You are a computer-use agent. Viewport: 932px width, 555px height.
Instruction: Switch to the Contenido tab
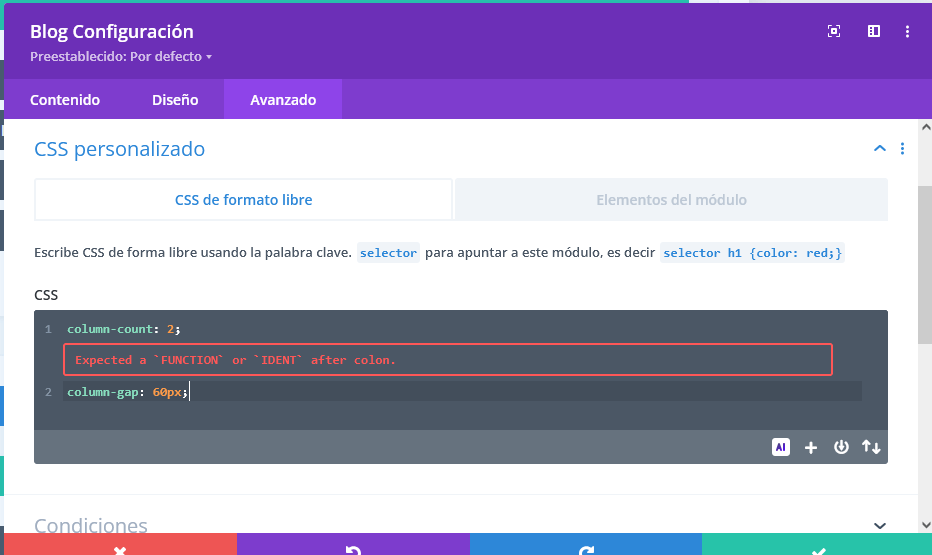coord(65,100)
